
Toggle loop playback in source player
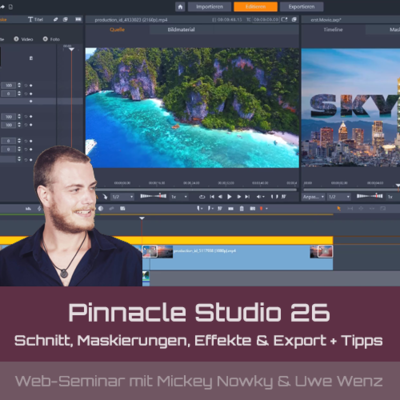point(202,197)
